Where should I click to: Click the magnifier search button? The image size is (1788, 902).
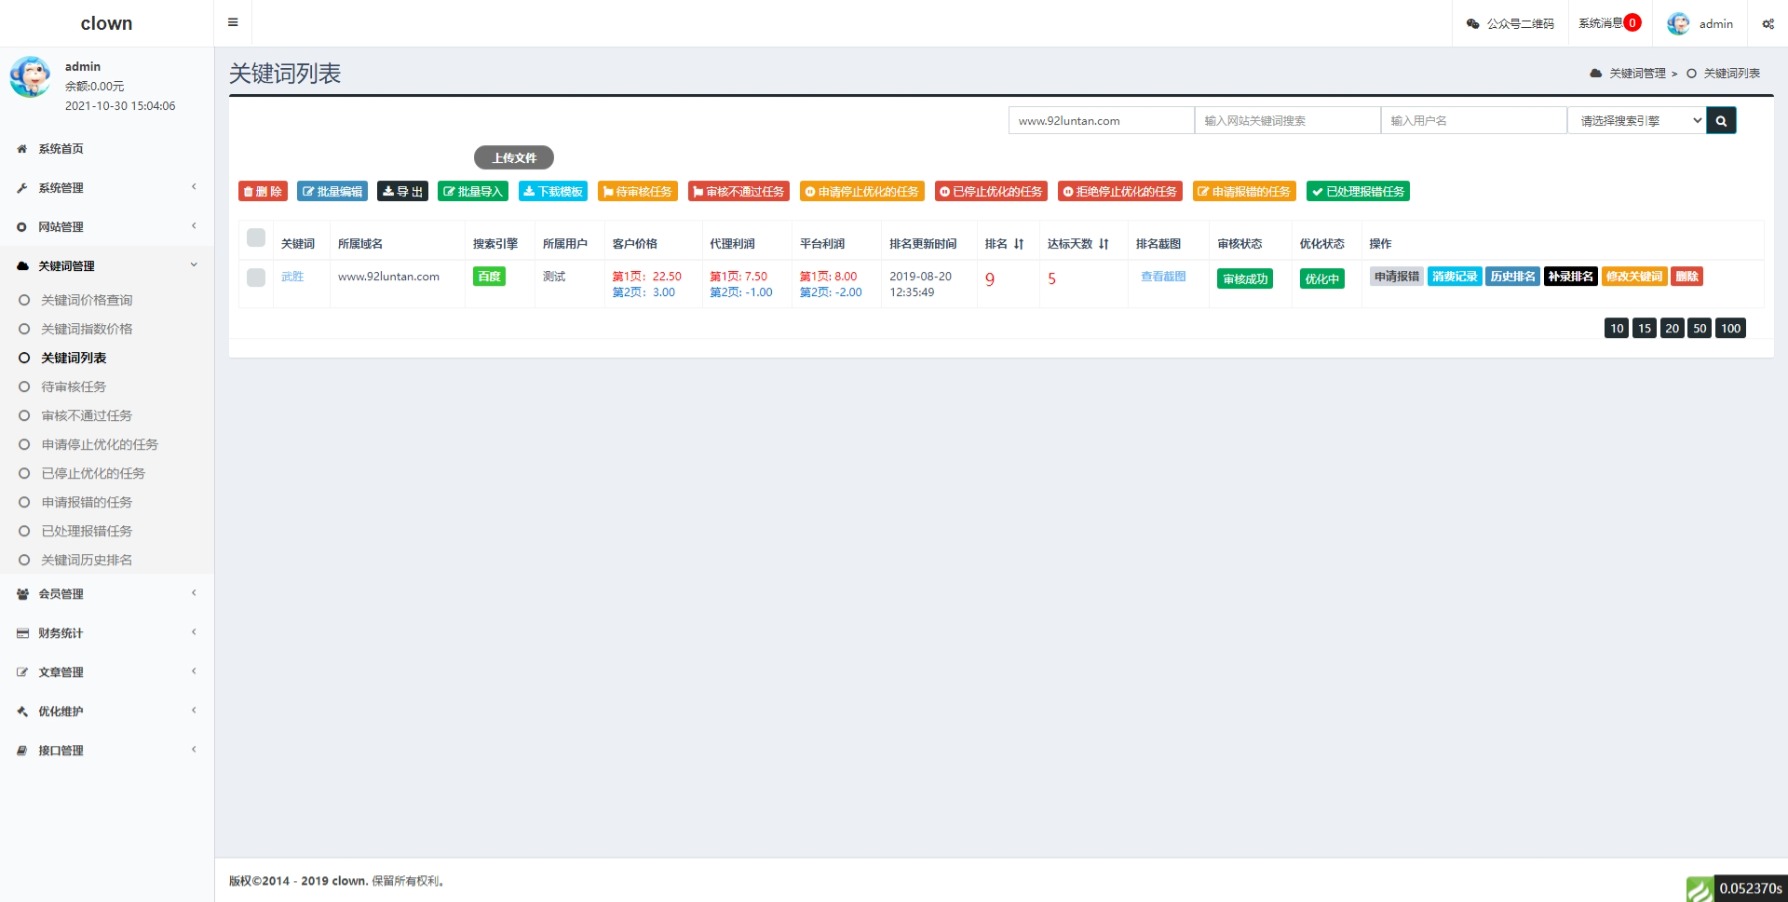coord(1721,121)
